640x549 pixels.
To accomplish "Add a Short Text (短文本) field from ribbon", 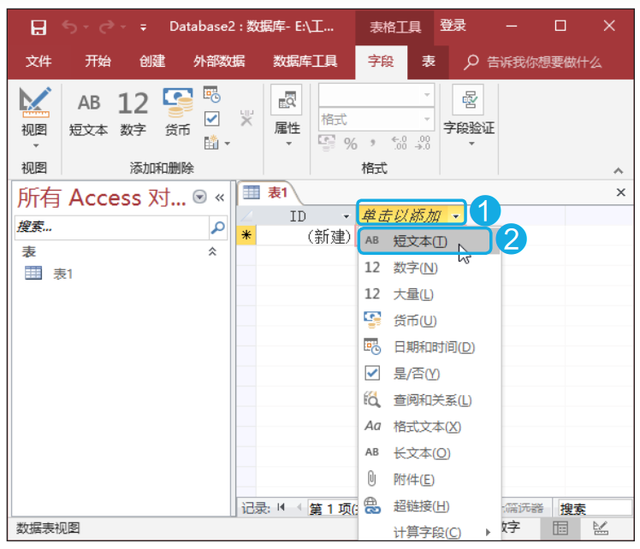I will pyautogui.click(x=88, y=113).
